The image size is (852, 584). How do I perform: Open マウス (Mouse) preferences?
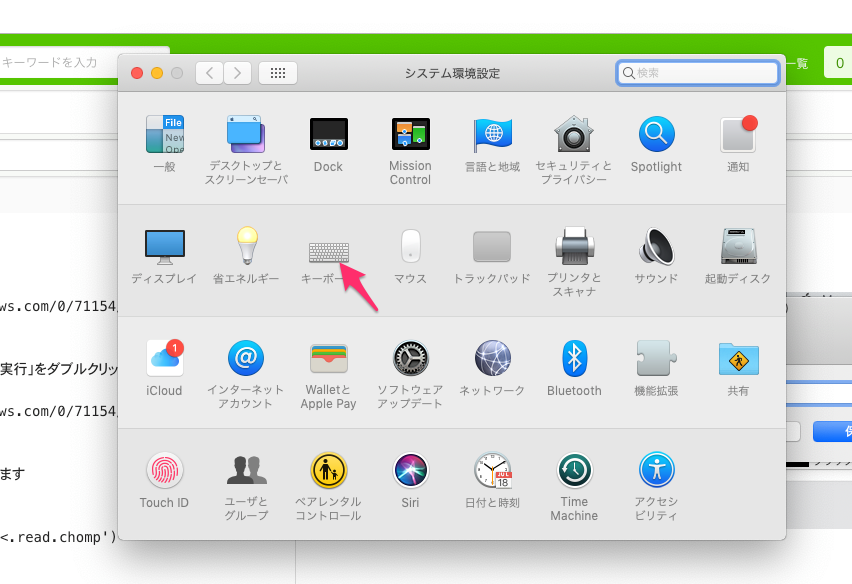[411, 246]
